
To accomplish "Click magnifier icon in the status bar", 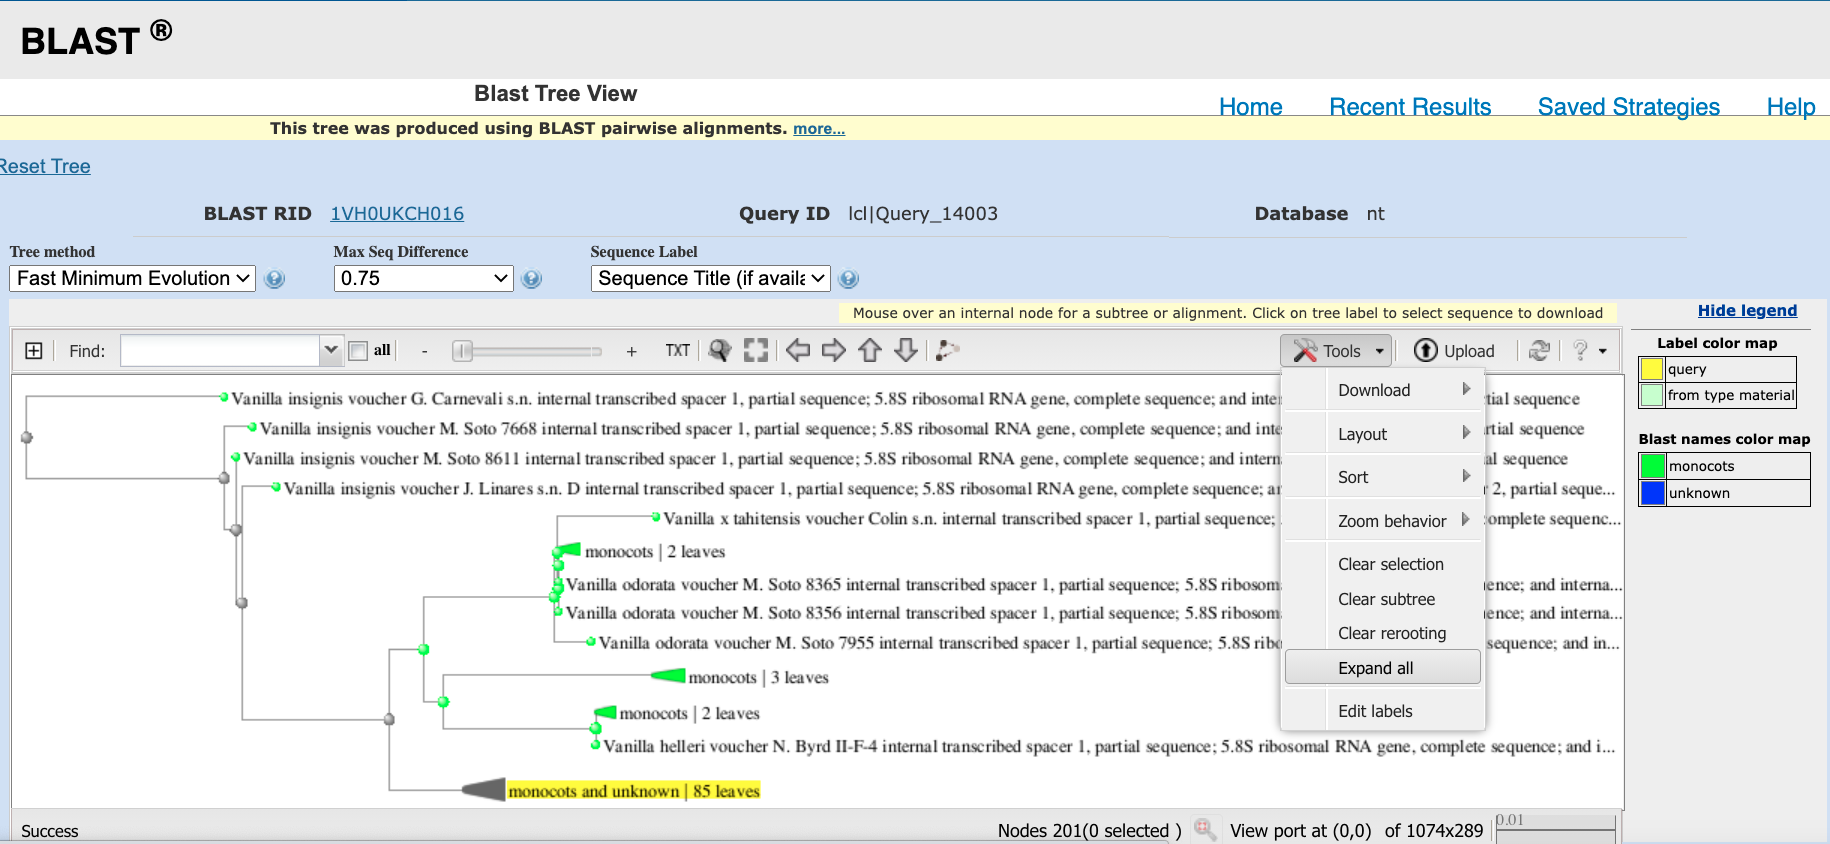I will click(1204, 829).
